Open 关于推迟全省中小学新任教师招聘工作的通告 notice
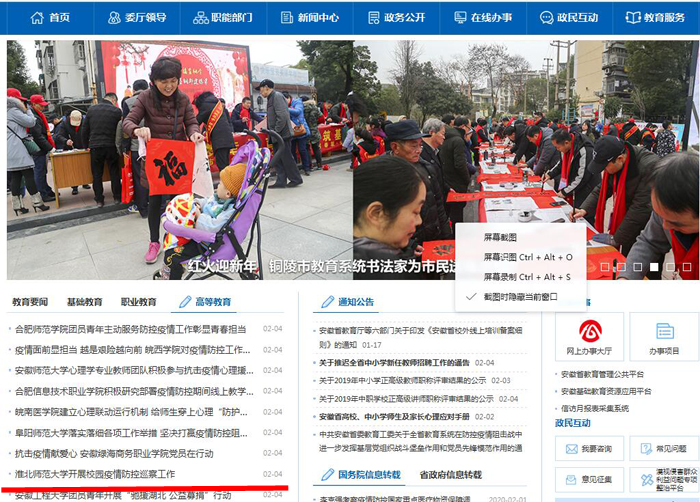This screenshot has width=700, height=502. click(x=394, y=363)
